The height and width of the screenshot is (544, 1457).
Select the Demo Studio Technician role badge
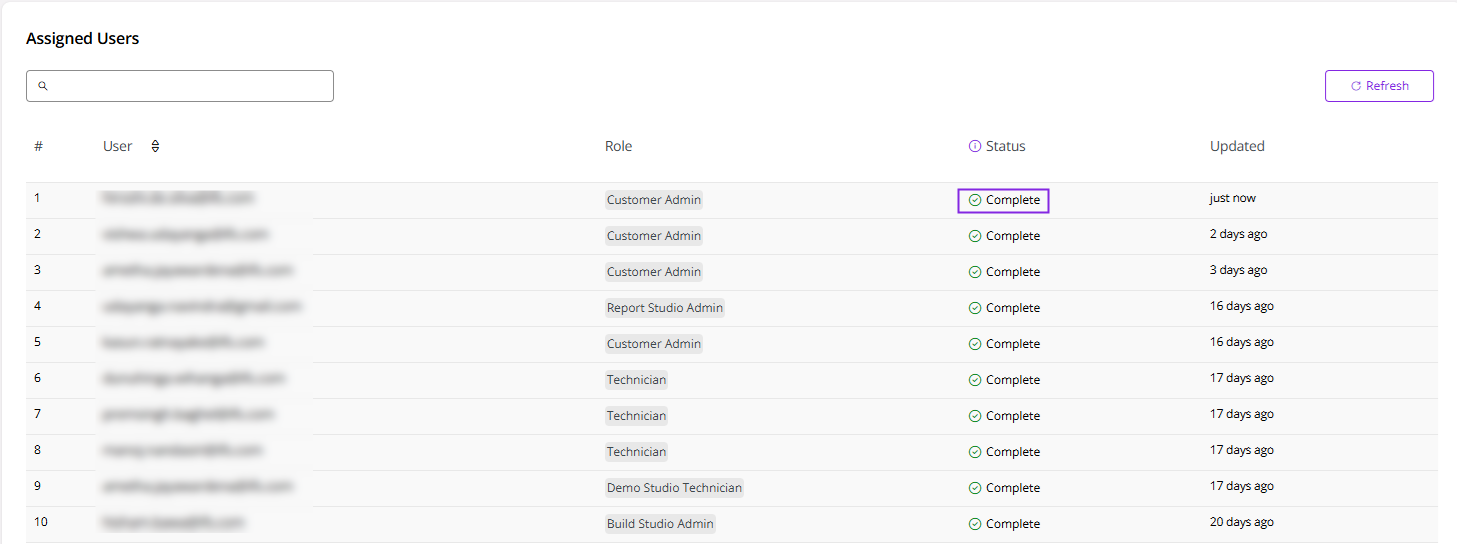coord(674,488)
